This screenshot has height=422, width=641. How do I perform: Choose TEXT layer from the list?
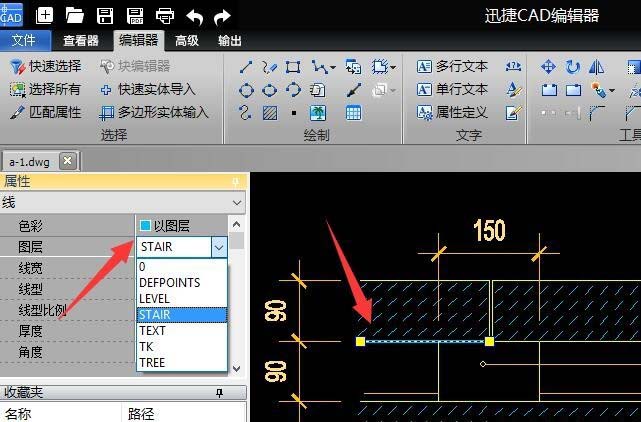pyautogui.click(x=182, y=330)
